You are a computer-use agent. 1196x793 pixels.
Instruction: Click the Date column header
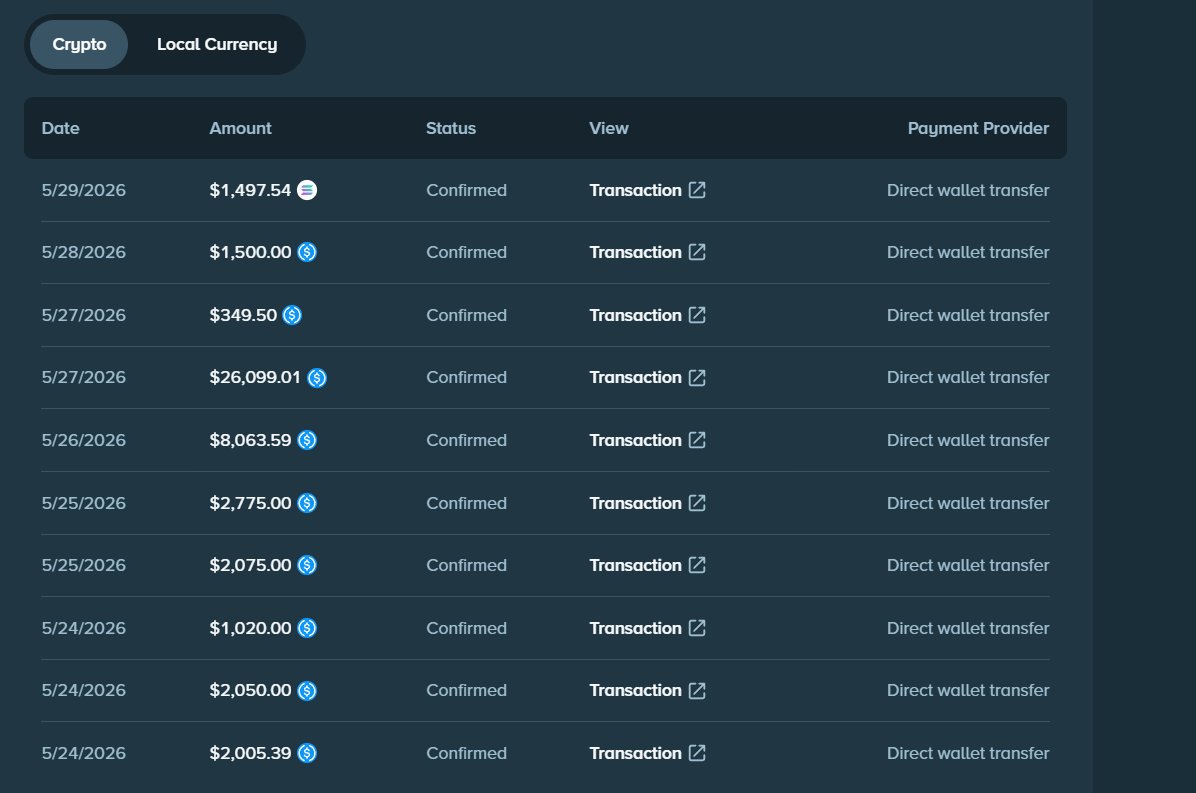click(x=60, y=128)
